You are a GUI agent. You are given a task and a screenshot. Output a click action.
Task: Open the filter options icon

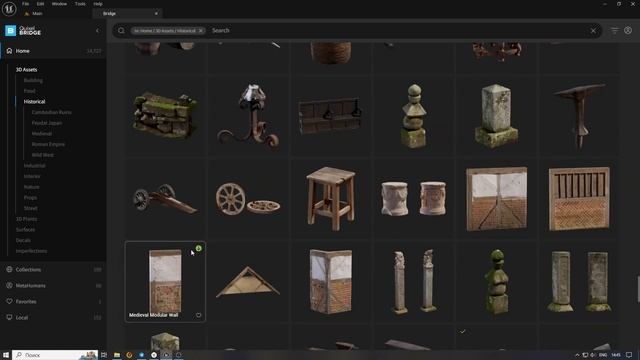(x=614, y=31)
